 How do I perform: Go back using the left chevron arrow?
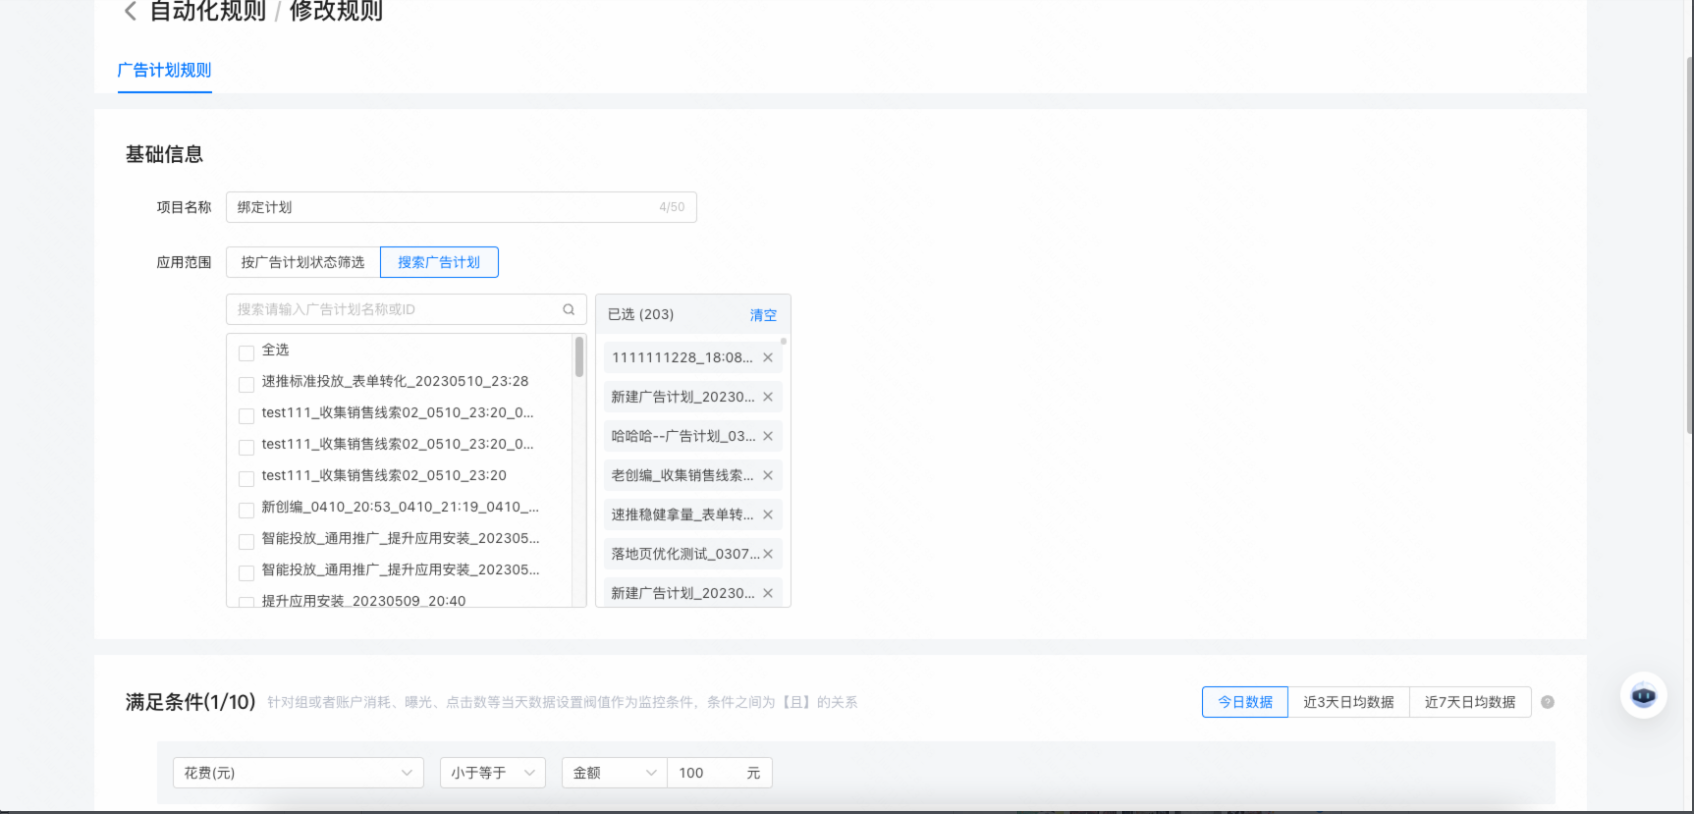(x=130, y=11)
